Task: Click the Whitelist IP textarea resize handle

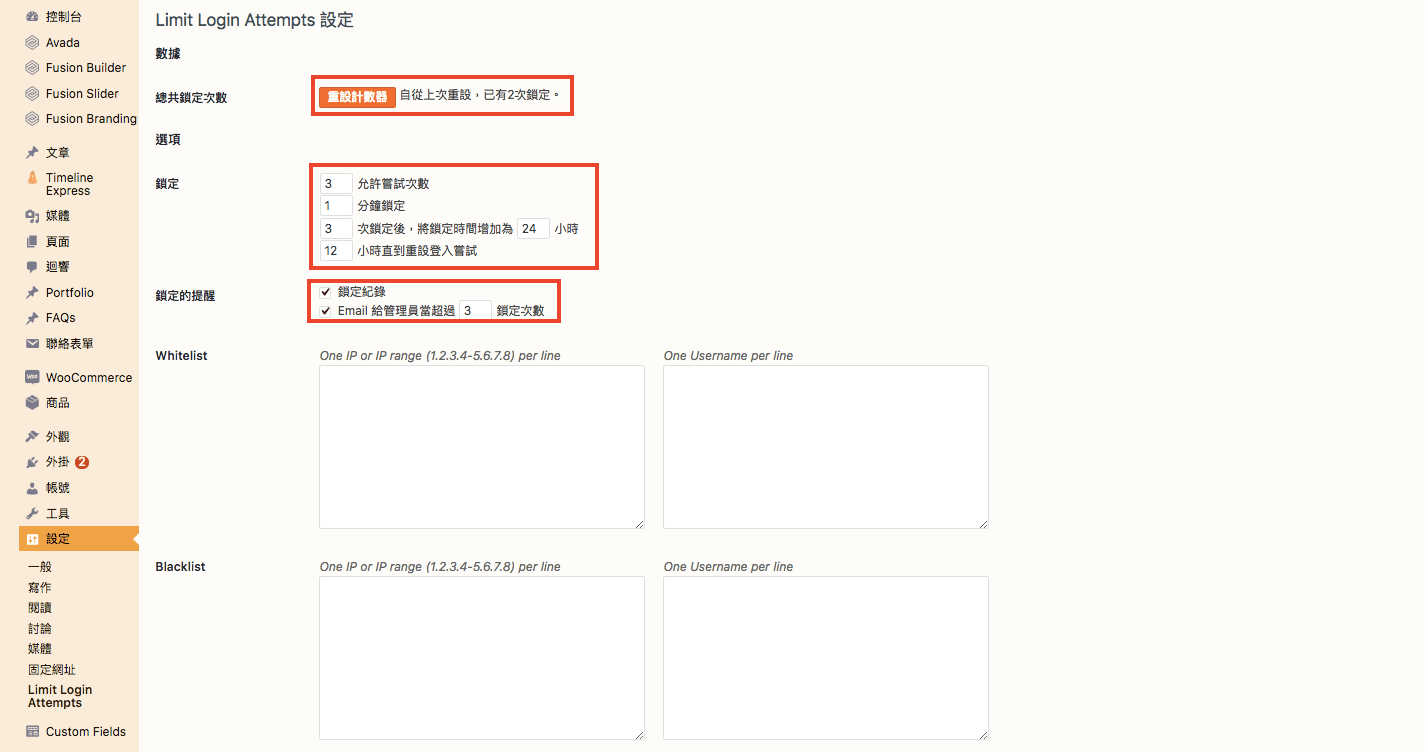Action: pos(639,523)
